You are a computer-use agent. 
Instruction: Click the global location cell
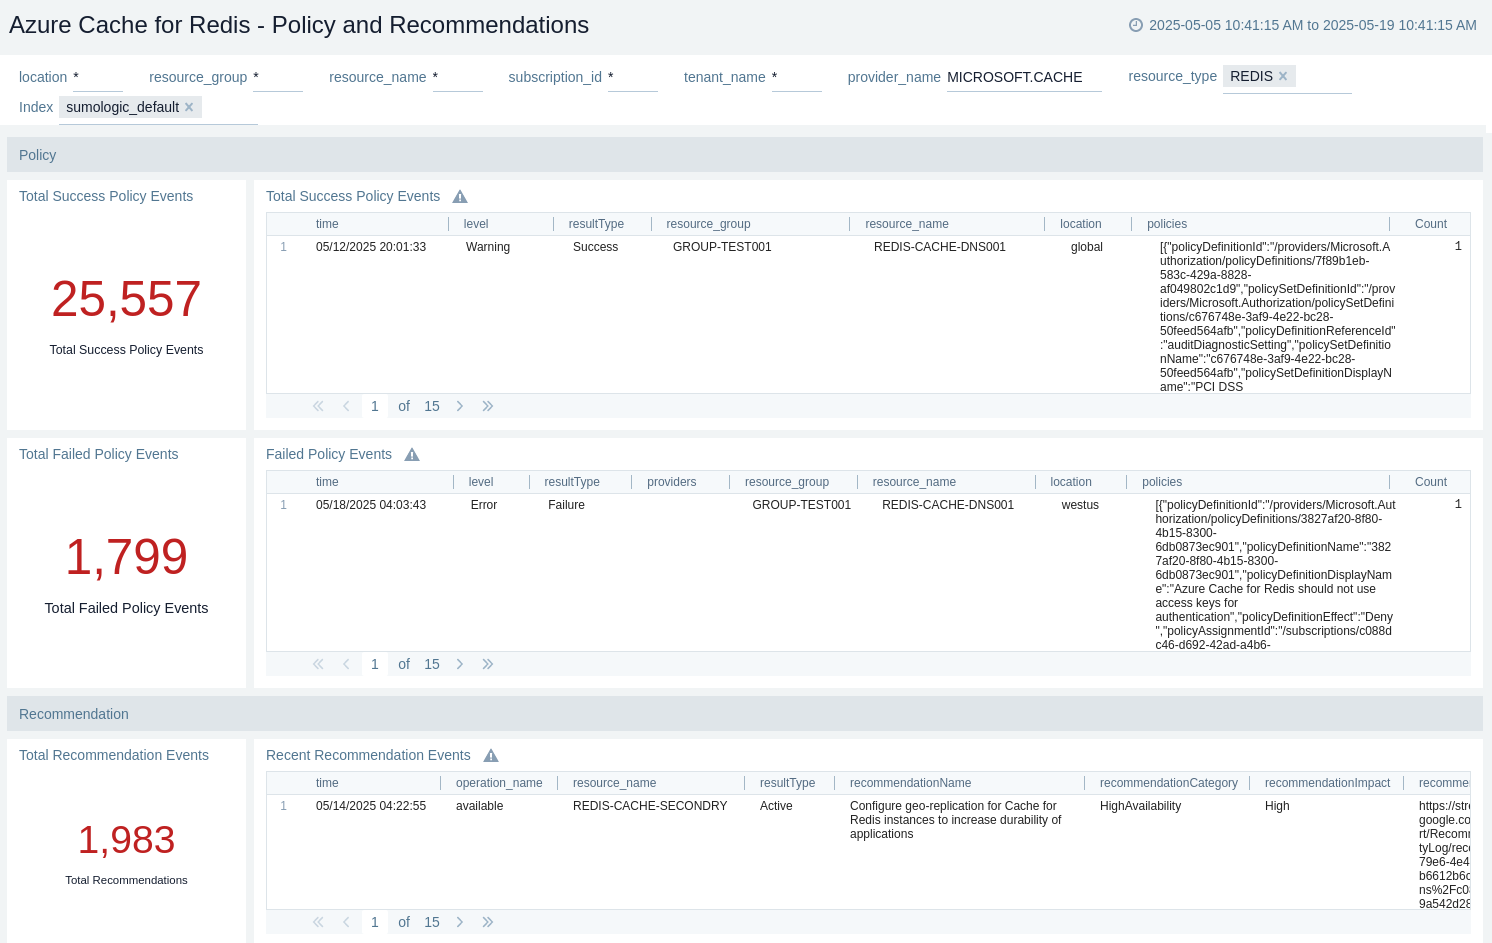click(1087, 247)
